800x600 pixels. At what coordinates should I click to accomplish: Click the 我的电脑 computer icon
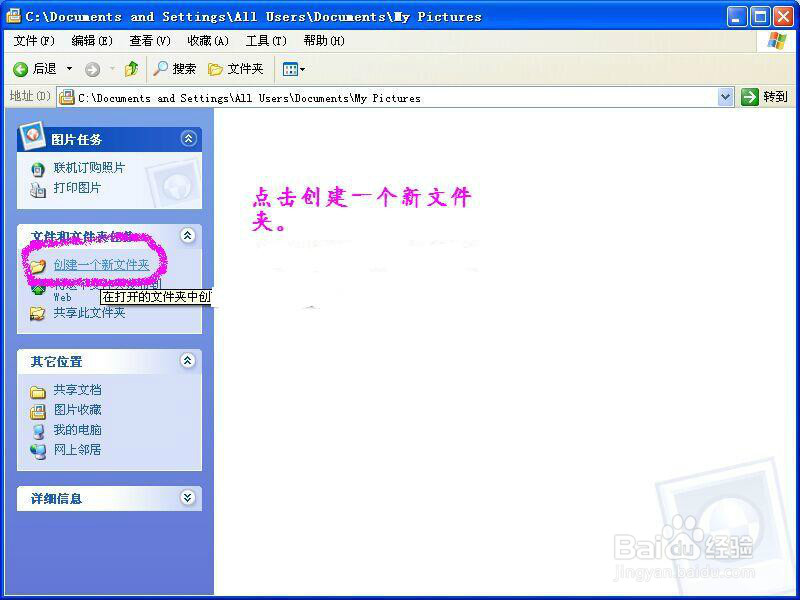(x=38, y=432)
